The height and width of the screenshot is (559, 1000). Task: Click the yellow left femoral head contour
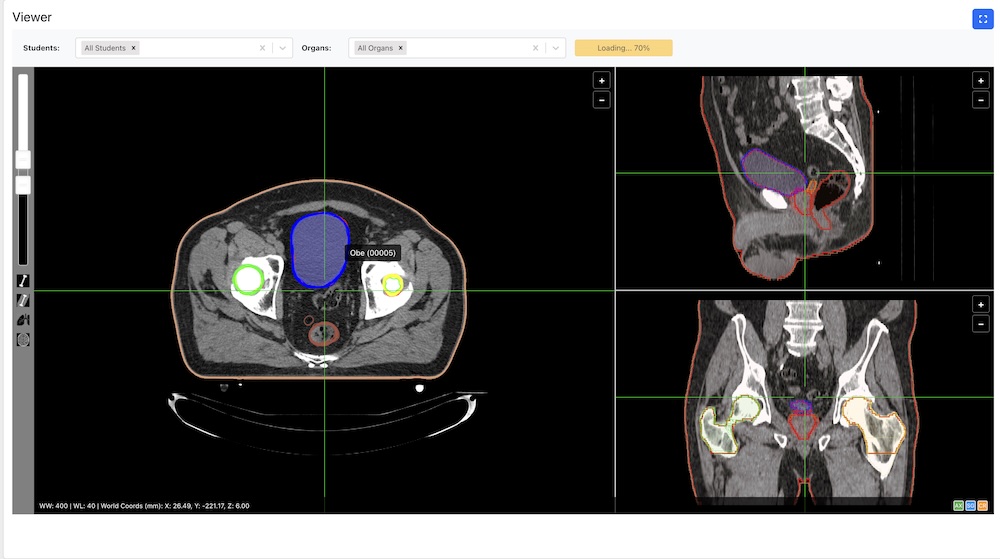click(x=393, y=284)
